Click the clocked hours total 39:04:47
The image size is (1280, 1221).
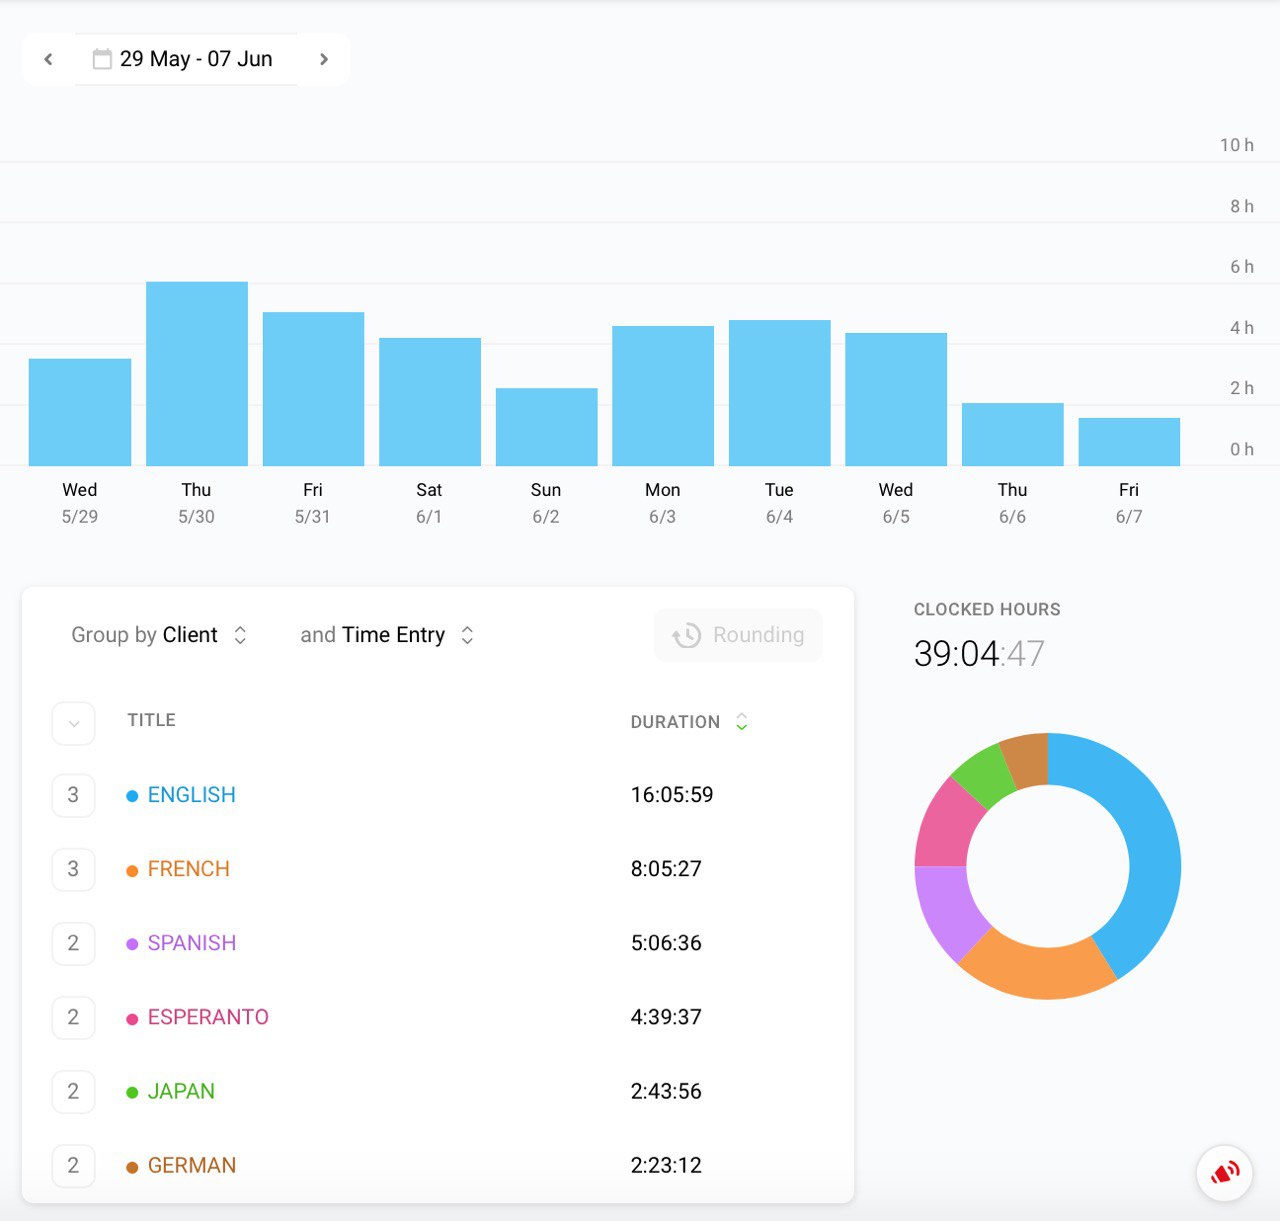tap(979, 654)
